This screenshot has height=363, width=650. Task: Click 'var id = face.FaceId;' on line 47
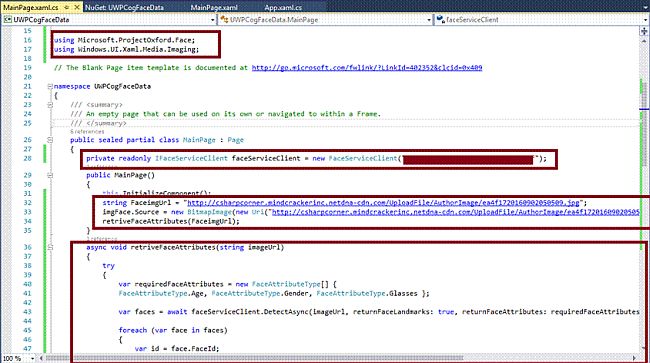click(x=177, y=348)
